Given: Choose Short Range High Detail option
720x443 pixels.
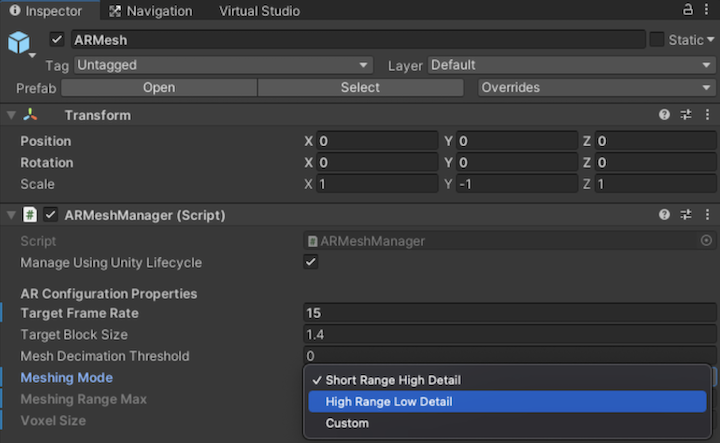Looking at the screenshot, I should pyautogui.click(x=507, y=380).
